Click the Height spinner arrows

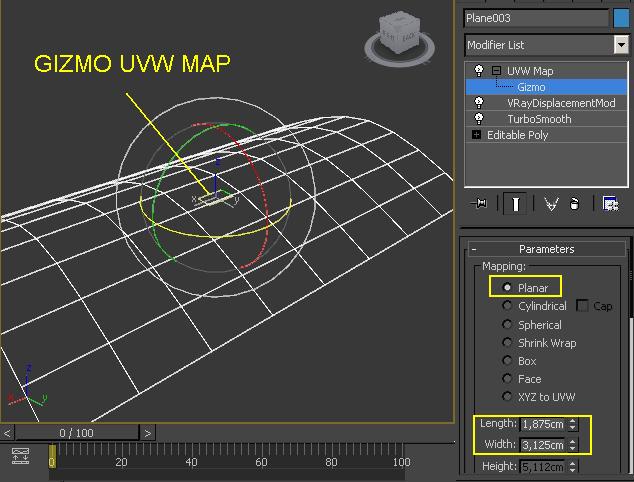coord(573,467)
